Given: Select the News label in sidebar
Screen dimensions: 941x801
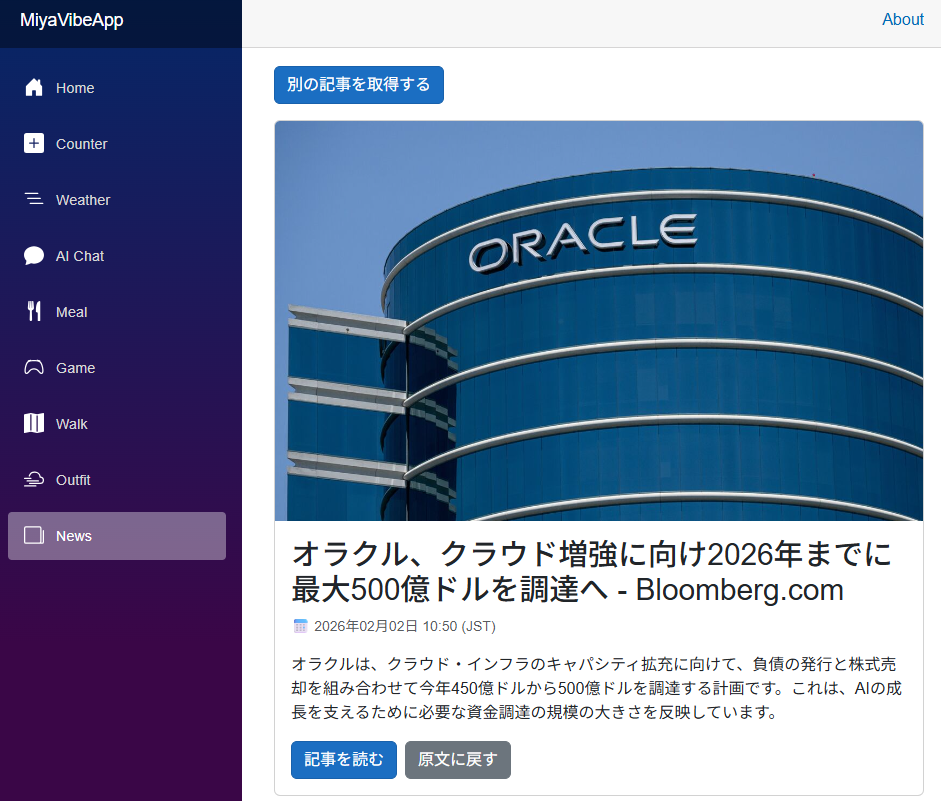Looking at the screenshot, I should (74, 536).
